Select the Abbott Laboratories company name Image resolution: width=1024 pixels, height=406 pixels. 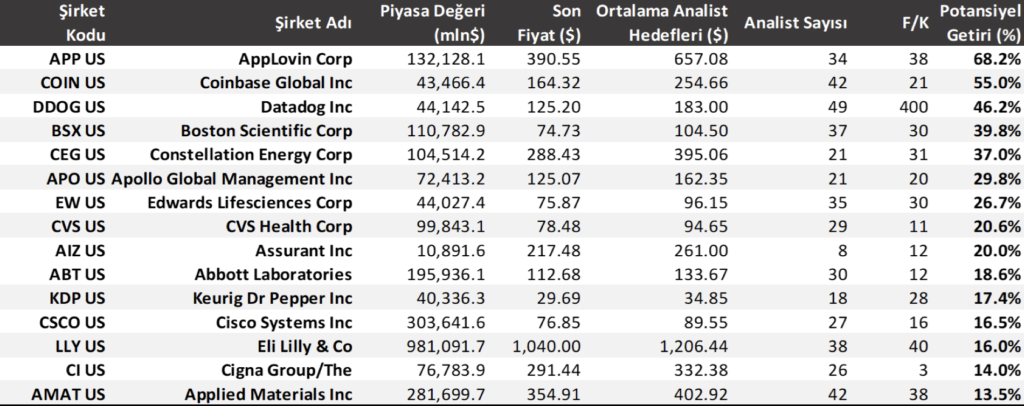point(284,274)
